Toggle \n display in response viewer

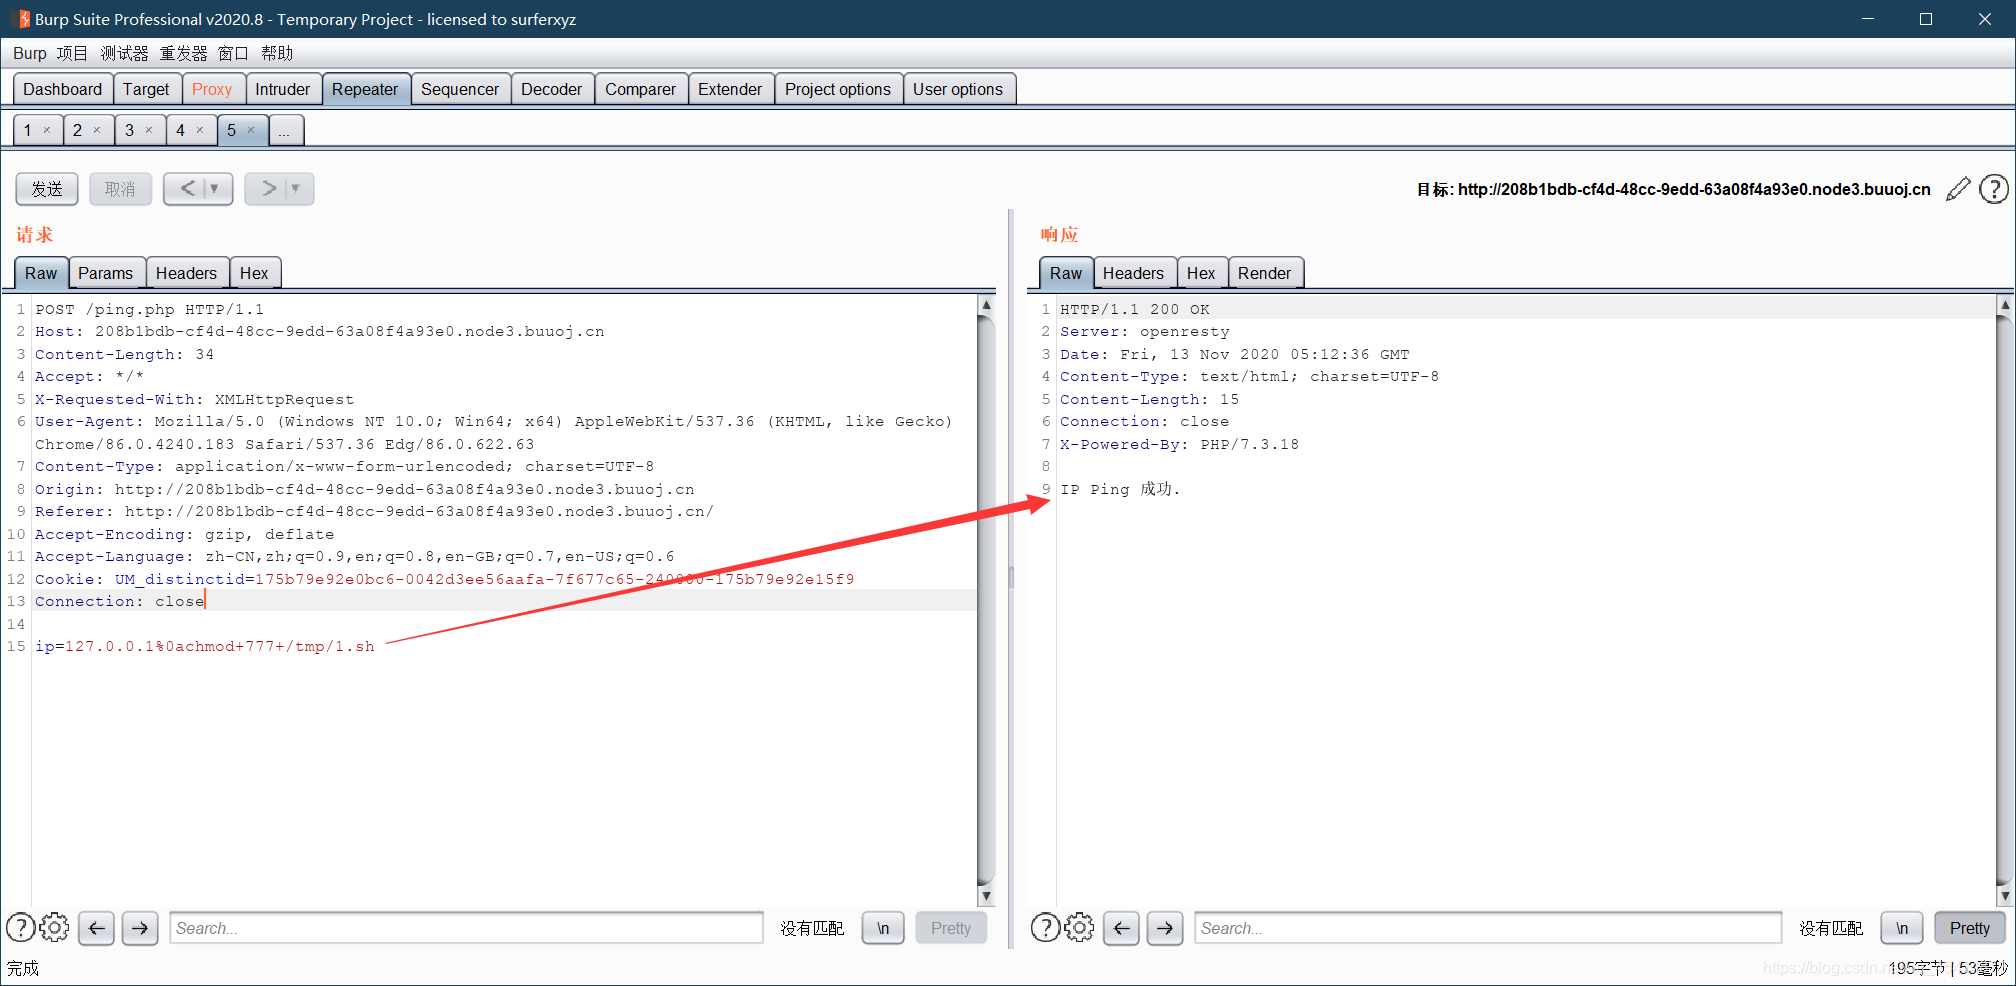[1902, 928]
